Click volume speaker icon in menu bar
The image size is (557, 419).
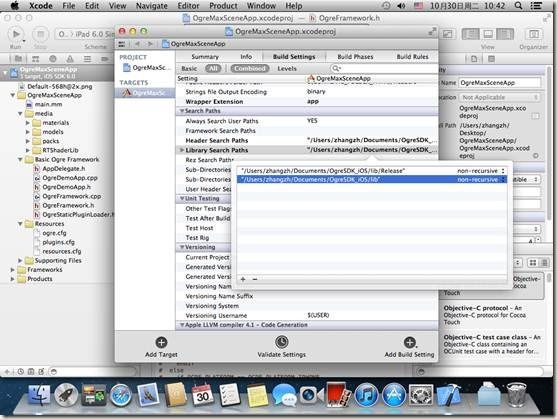pyautogui.click(x=402, y=6)
